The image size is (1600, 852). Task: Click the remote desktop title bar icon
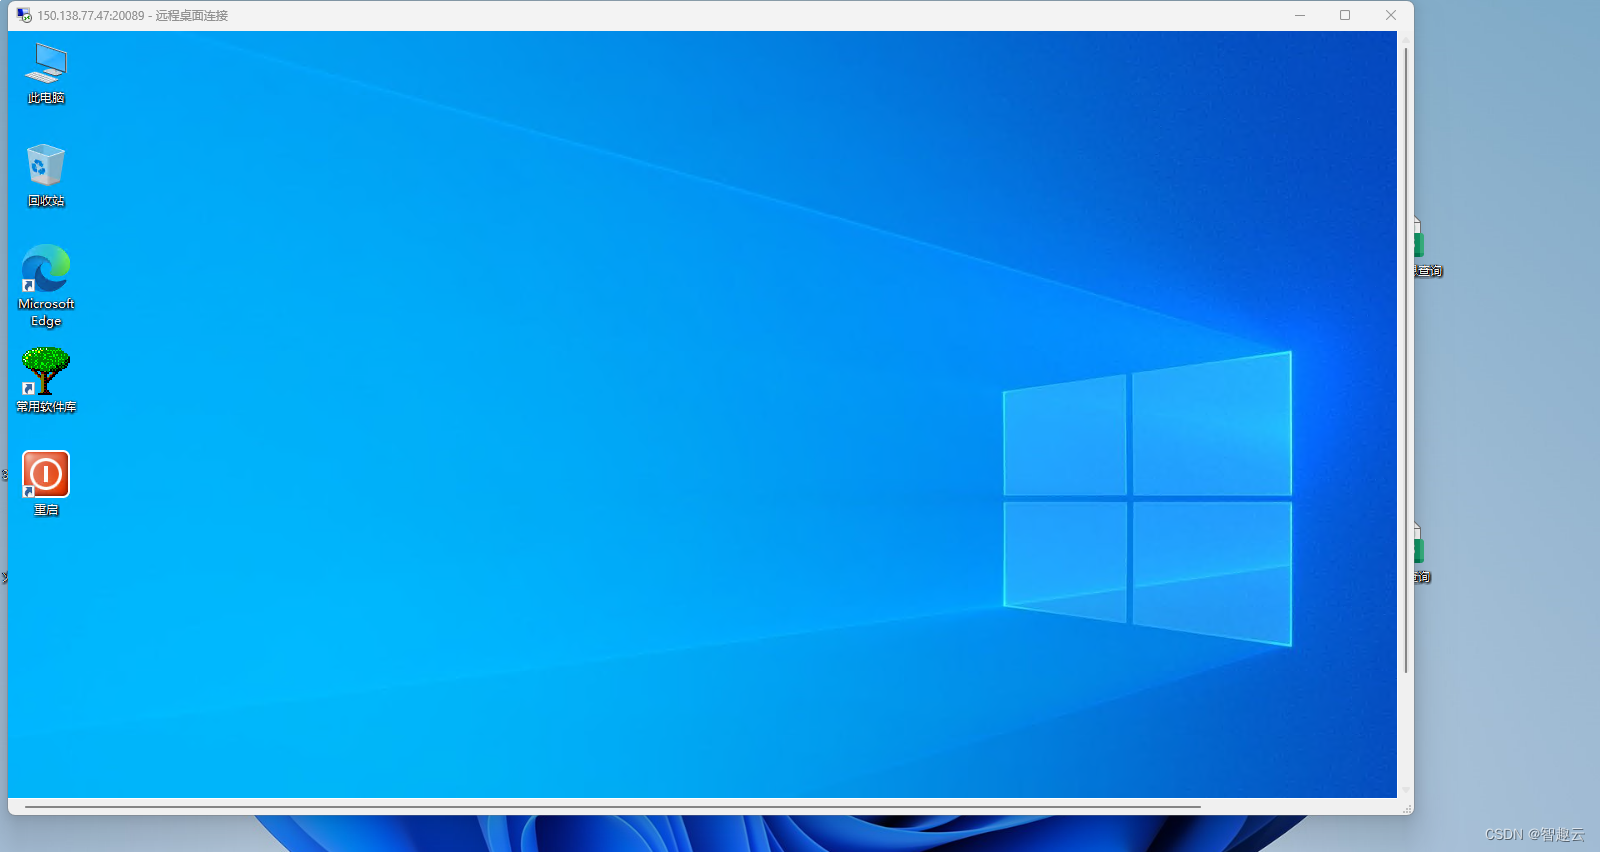pos(24,15)
